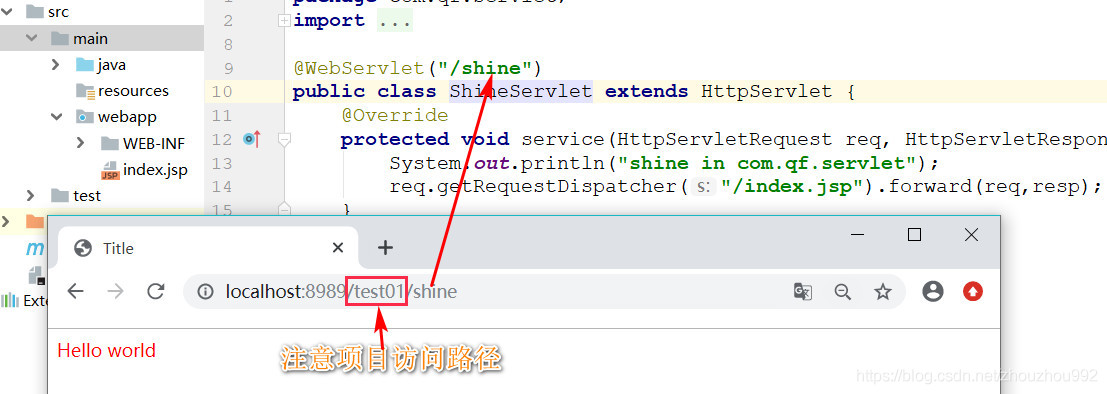1107x394 pixels.
Task: Click the zoom magnifier icon in address bar
Action: point(842,292)
